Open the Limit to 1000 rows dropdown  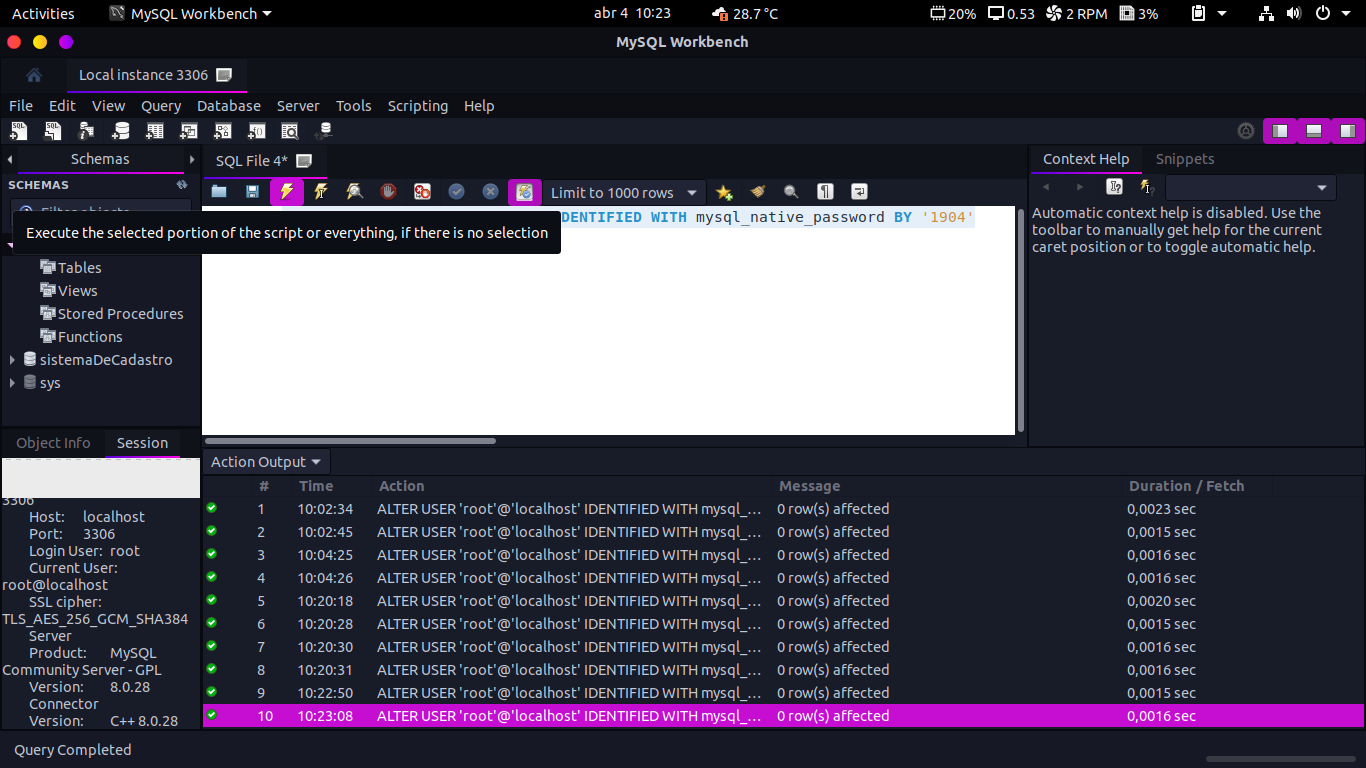coord(624,192)
